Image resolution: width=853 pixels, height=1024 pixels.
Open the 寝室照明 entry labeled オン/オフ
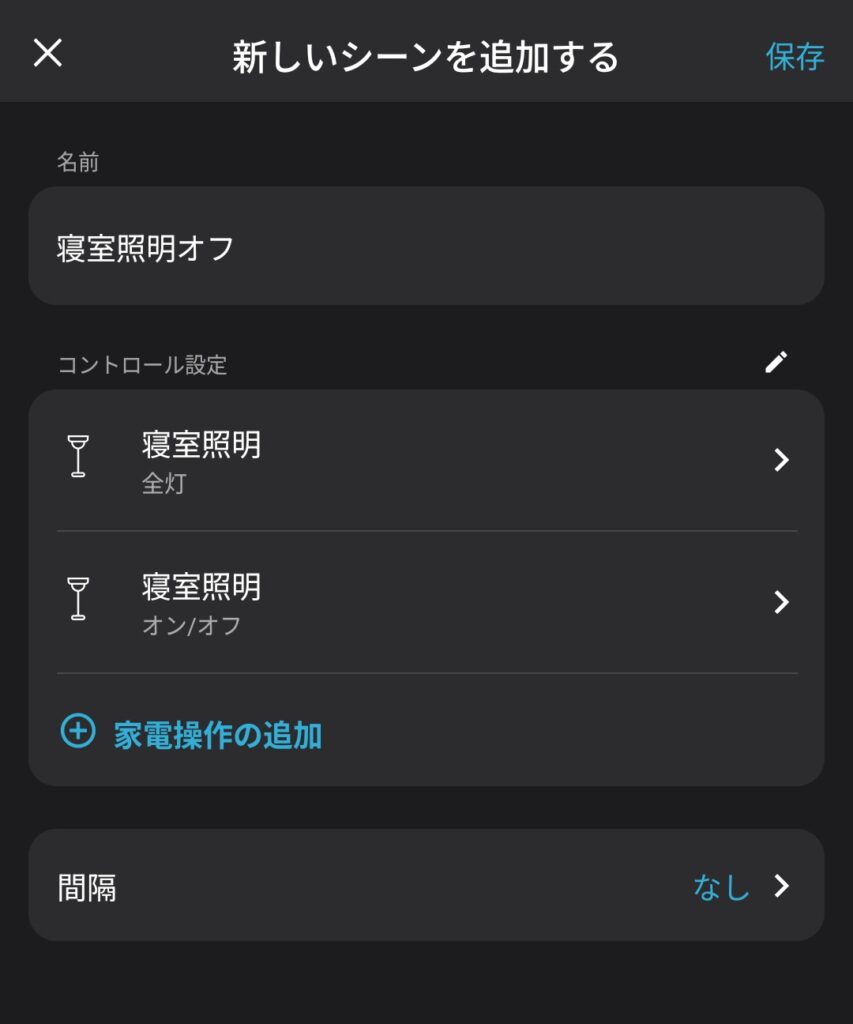(x=201, y=587)
